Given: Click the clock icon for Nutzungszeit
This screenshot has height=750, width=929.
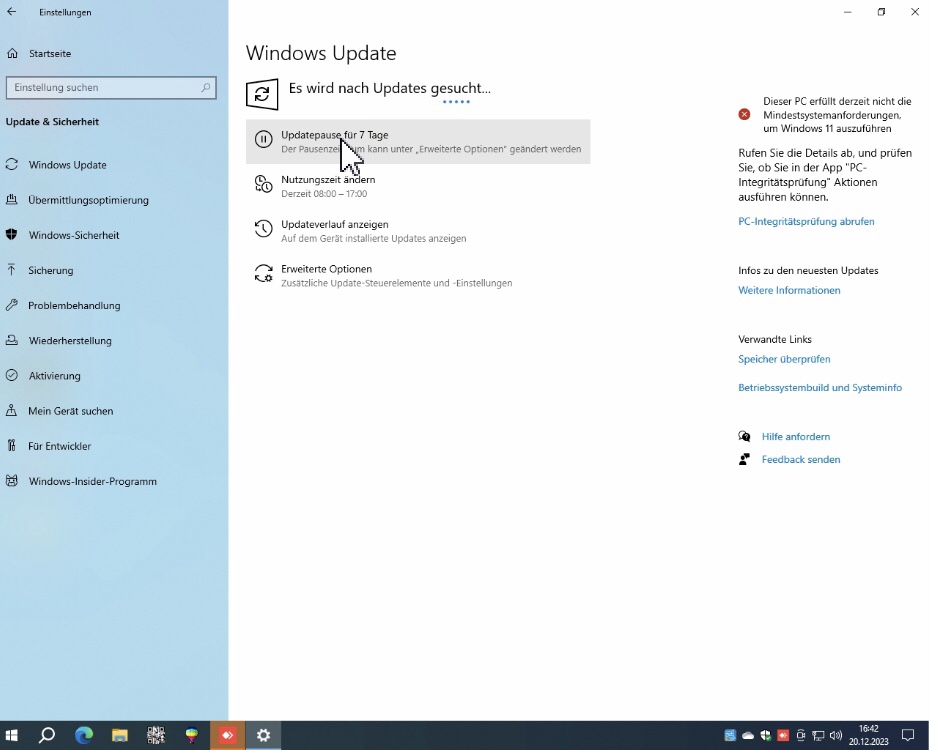Looking at the screenshot, I should pos(264,184).
